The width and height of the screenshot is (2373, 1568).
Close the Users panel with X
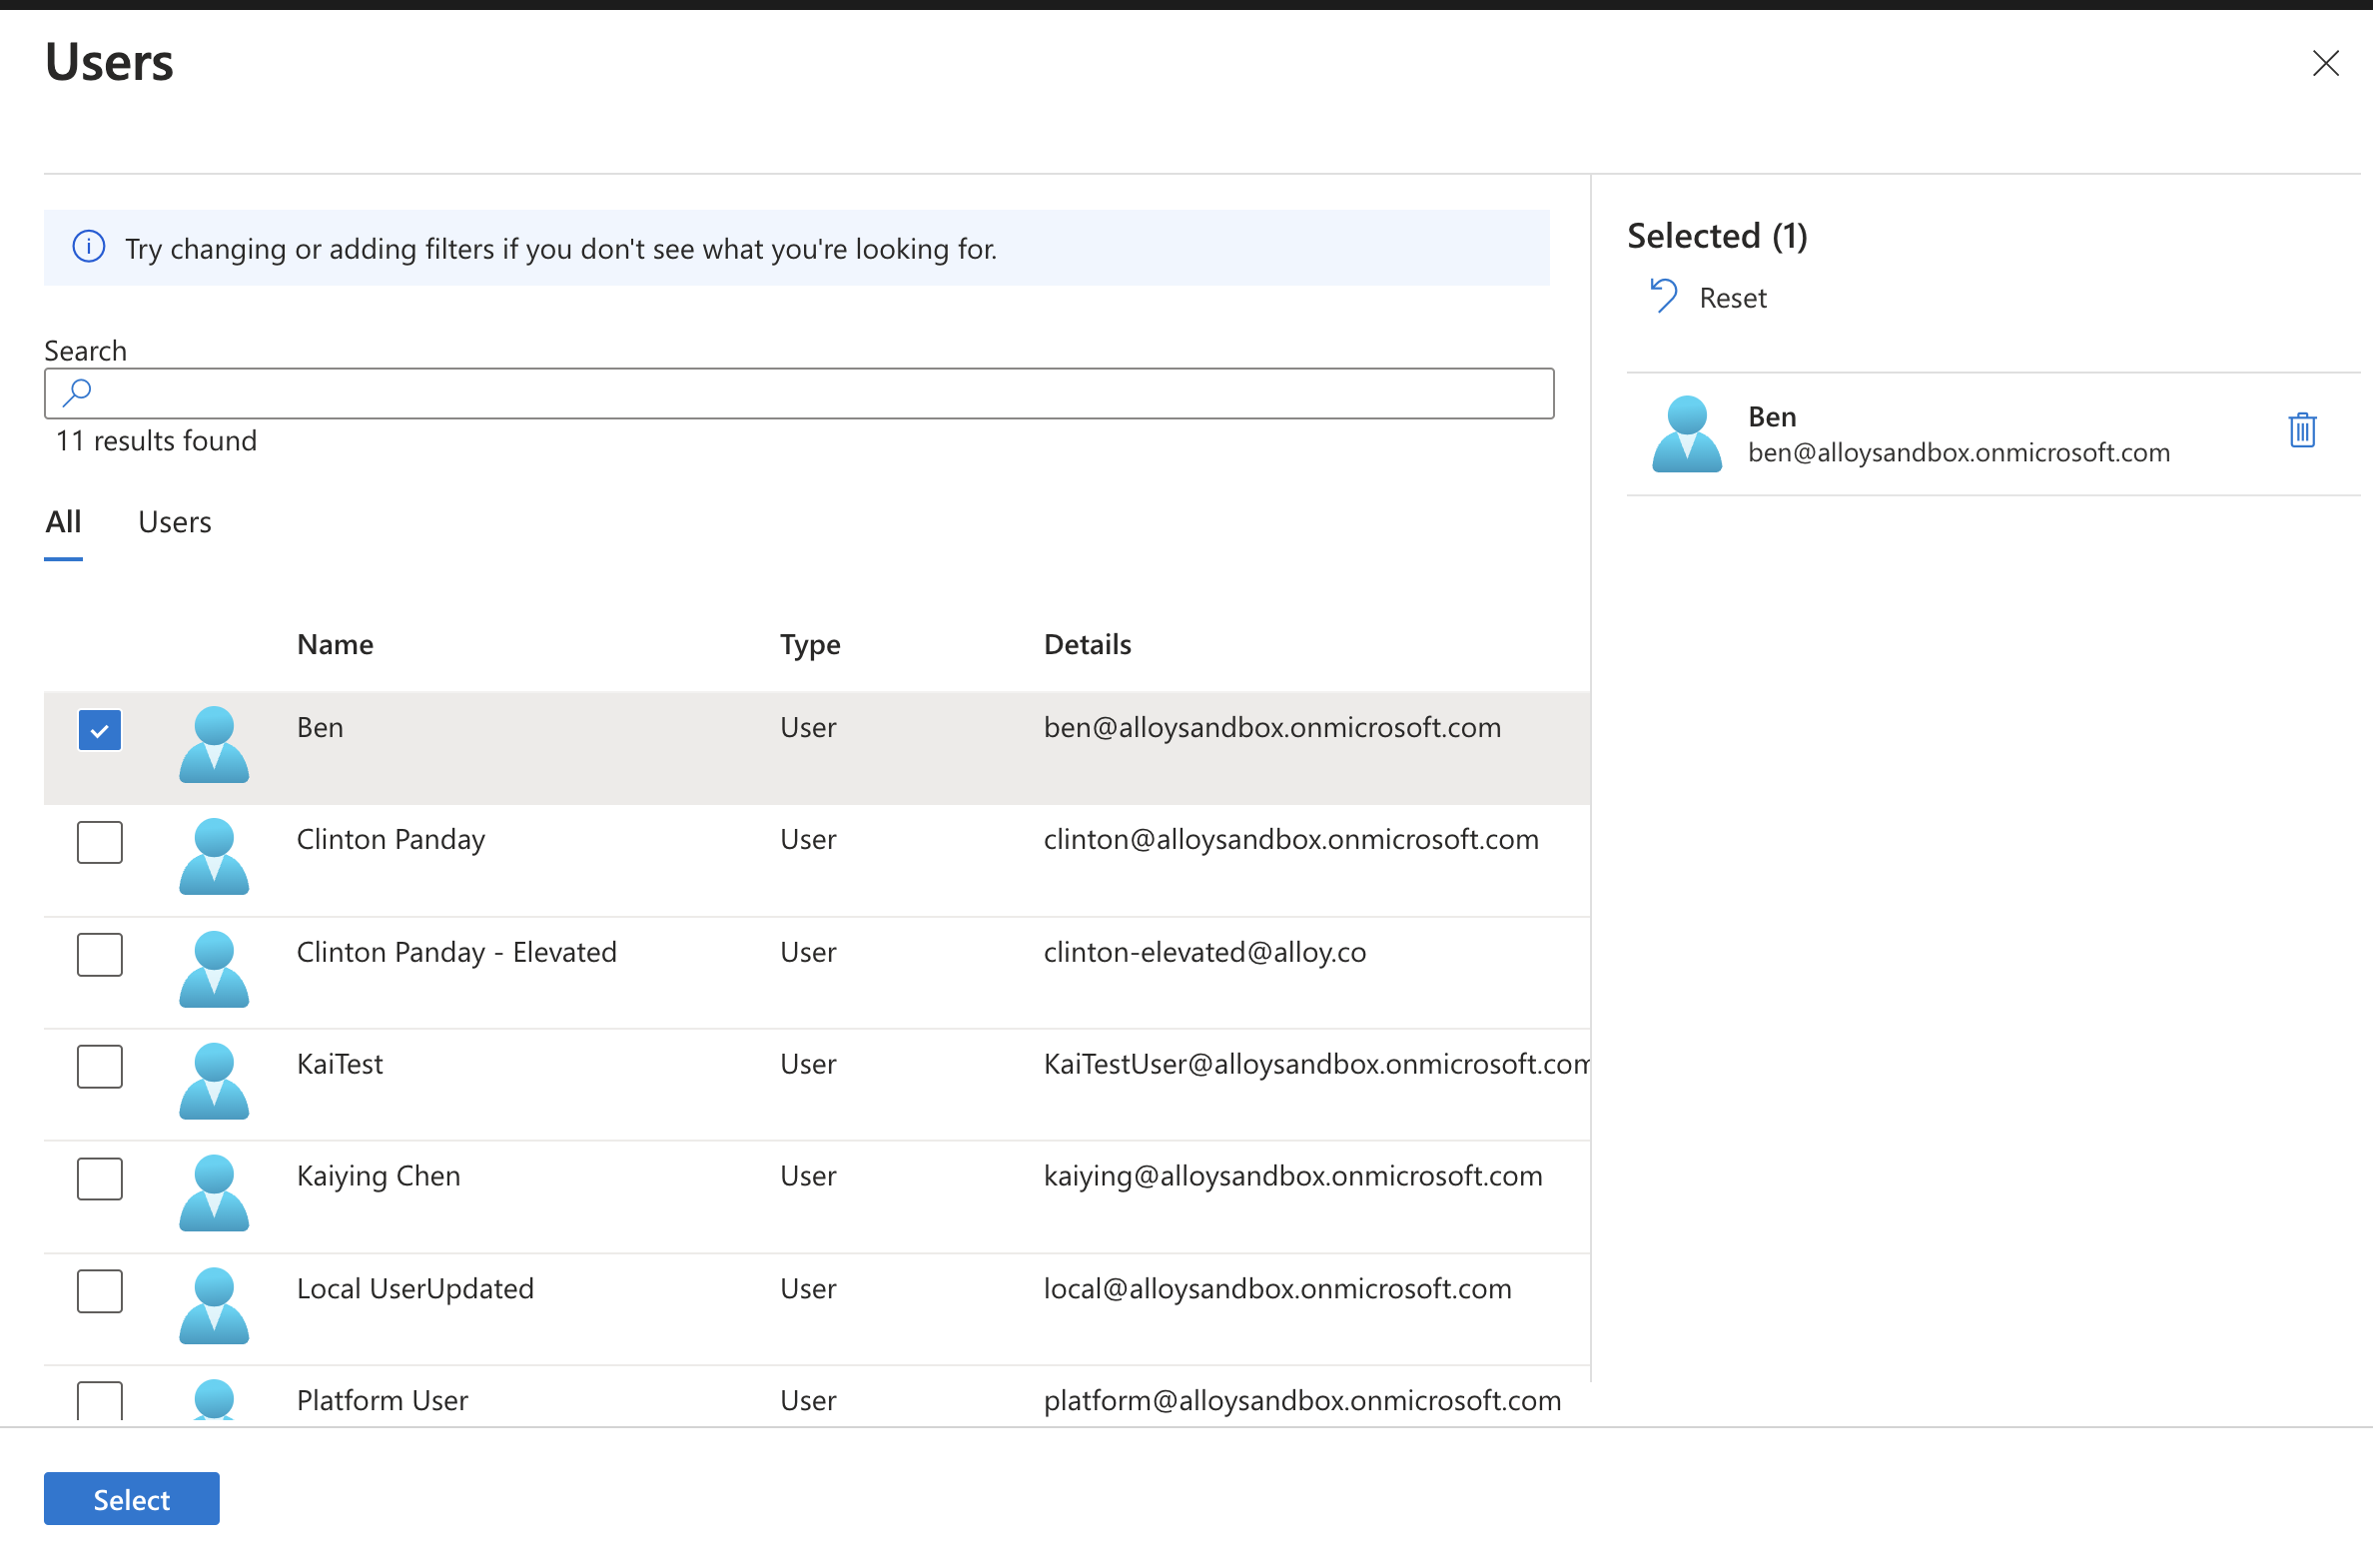2325,63
